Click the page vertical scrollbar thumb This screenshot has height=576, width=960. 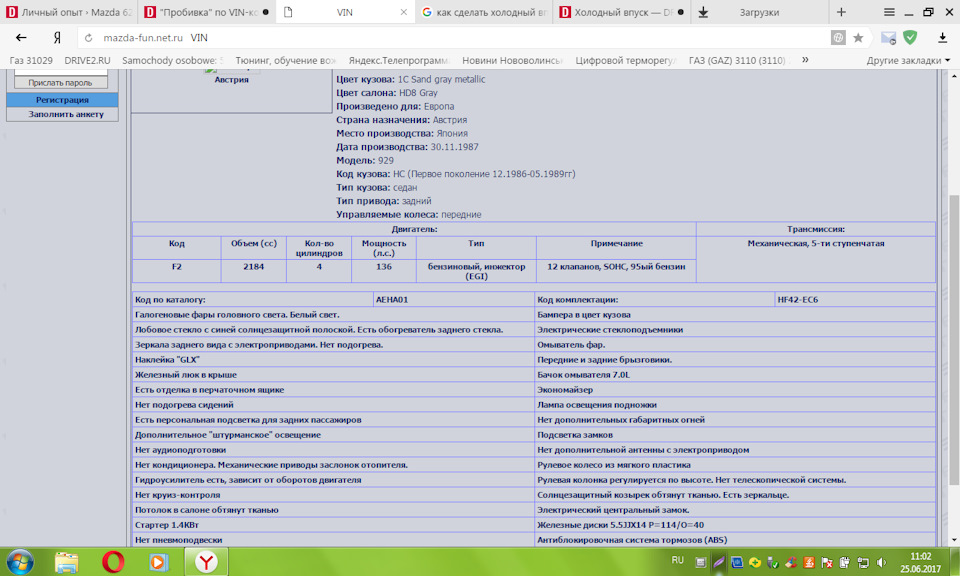954,340
